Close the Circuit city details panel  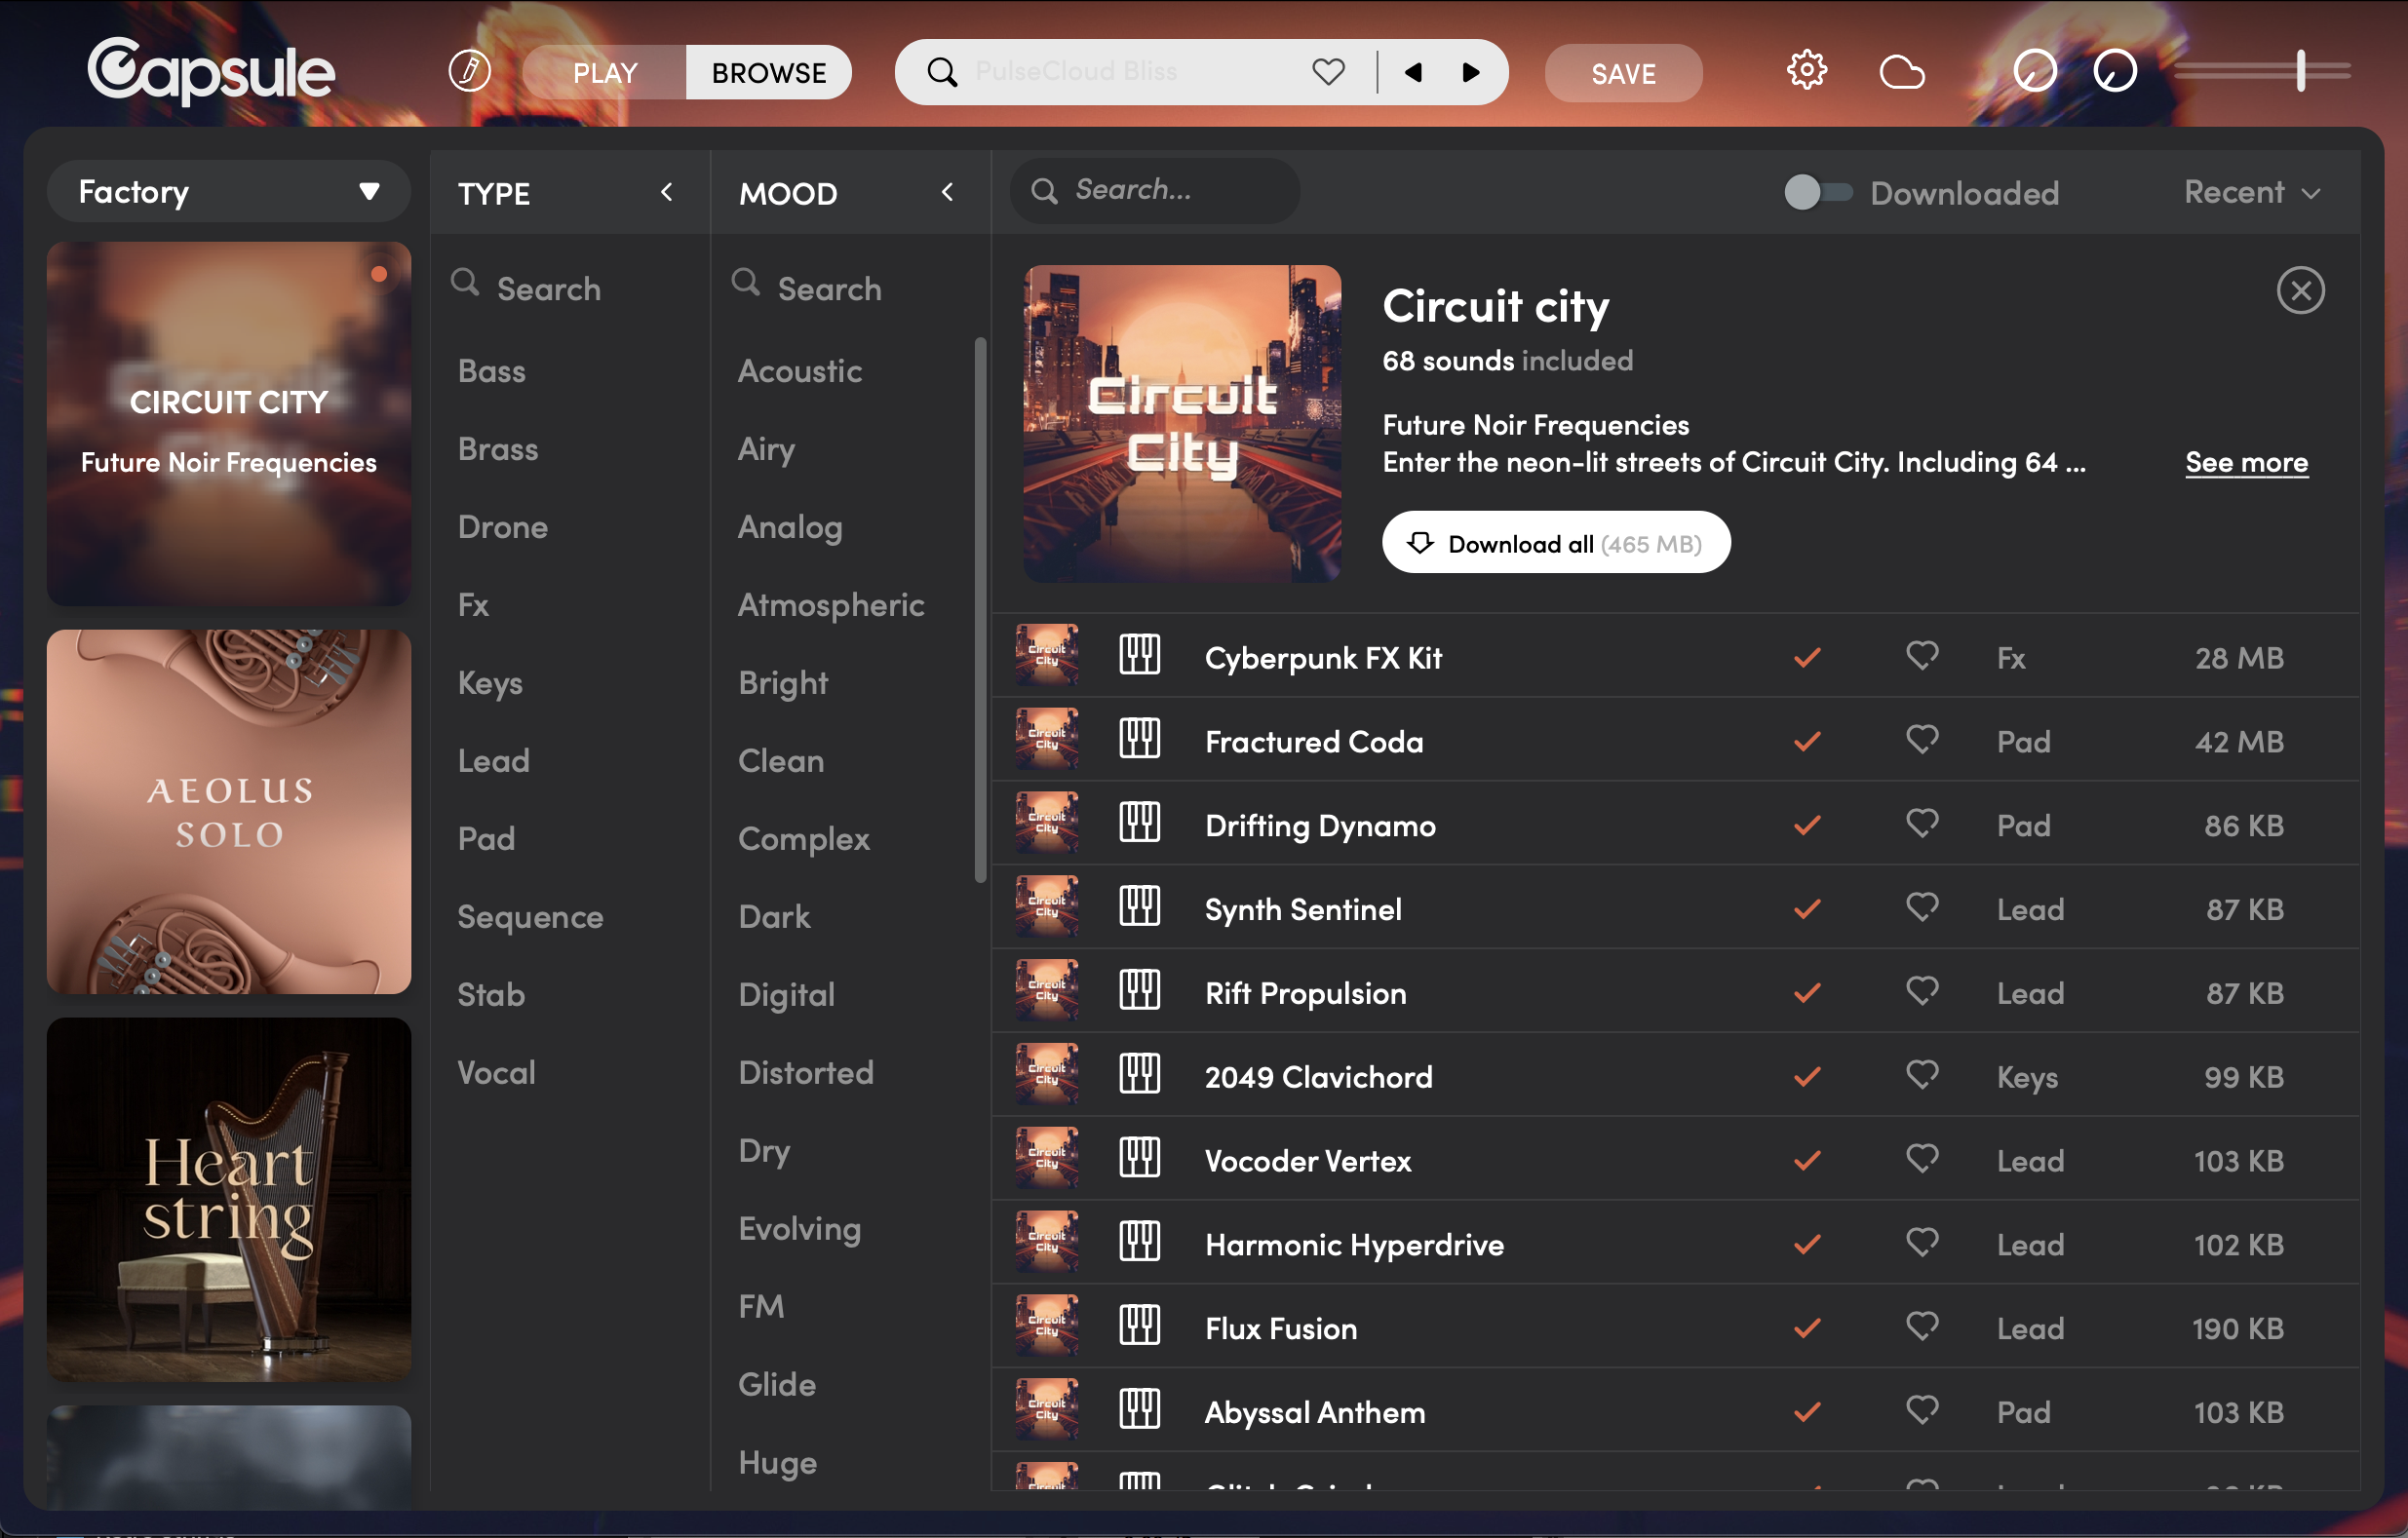[x=2300, y=291]
